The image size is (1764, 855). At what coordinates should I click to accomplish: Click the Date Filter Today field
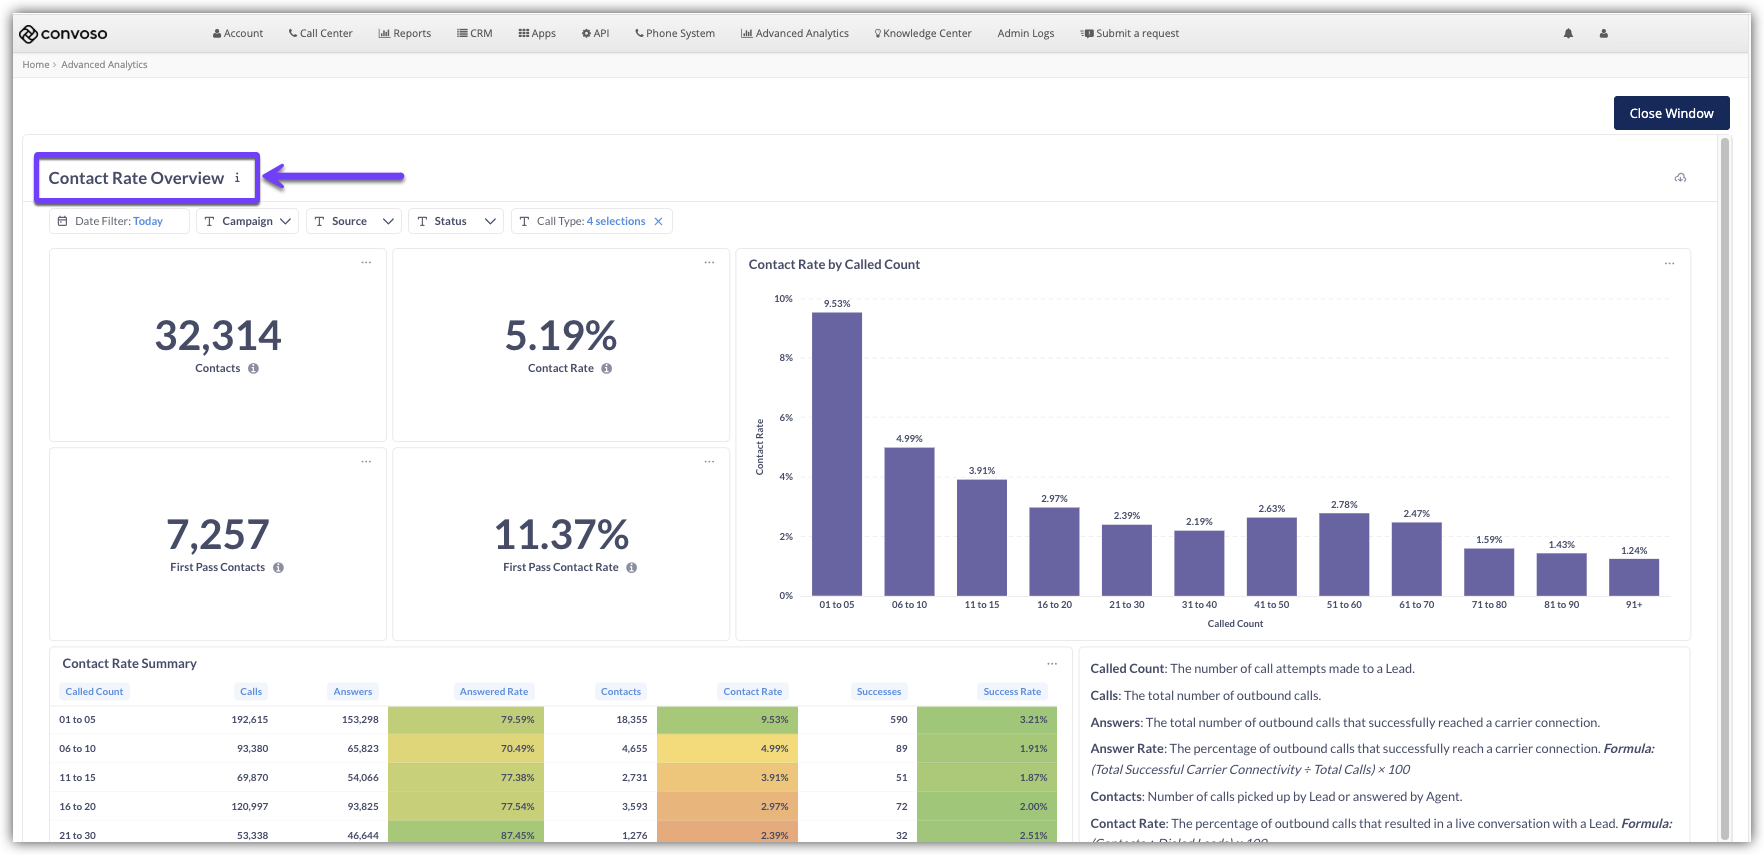tap(119, 222)
